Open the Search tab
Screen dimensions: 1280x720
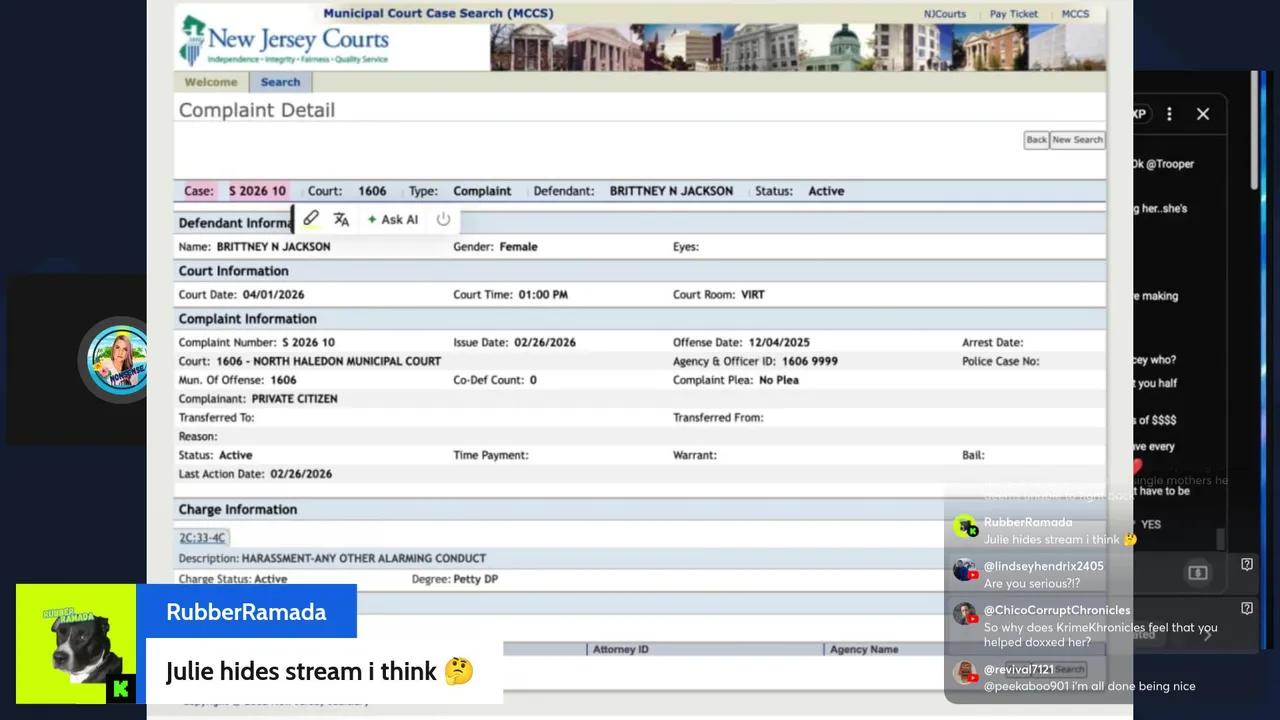coord(280,82)
